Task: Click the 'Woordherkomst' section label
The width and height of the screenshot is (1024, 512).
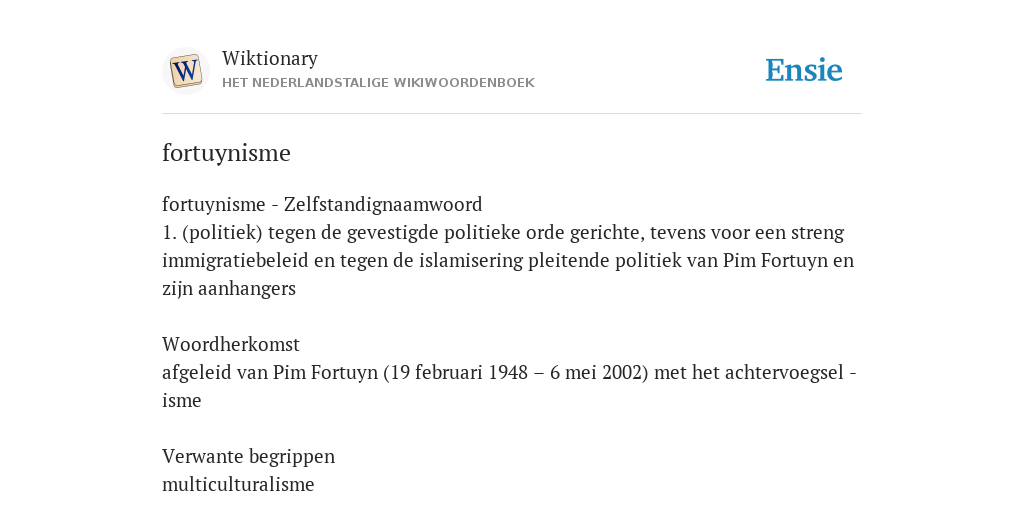Action: click(x=231, y=344)
